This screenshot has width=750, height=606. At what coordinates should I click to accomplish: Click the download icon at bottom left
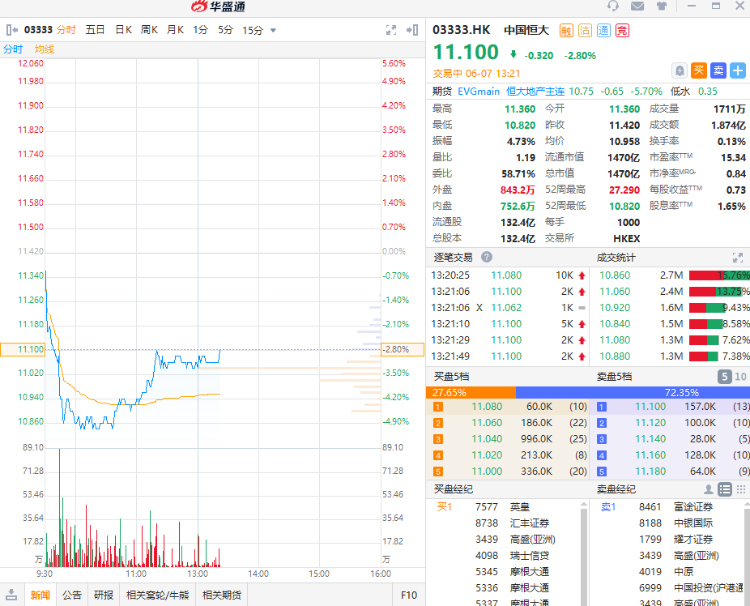pyautogui.click(x=11, y=595)
